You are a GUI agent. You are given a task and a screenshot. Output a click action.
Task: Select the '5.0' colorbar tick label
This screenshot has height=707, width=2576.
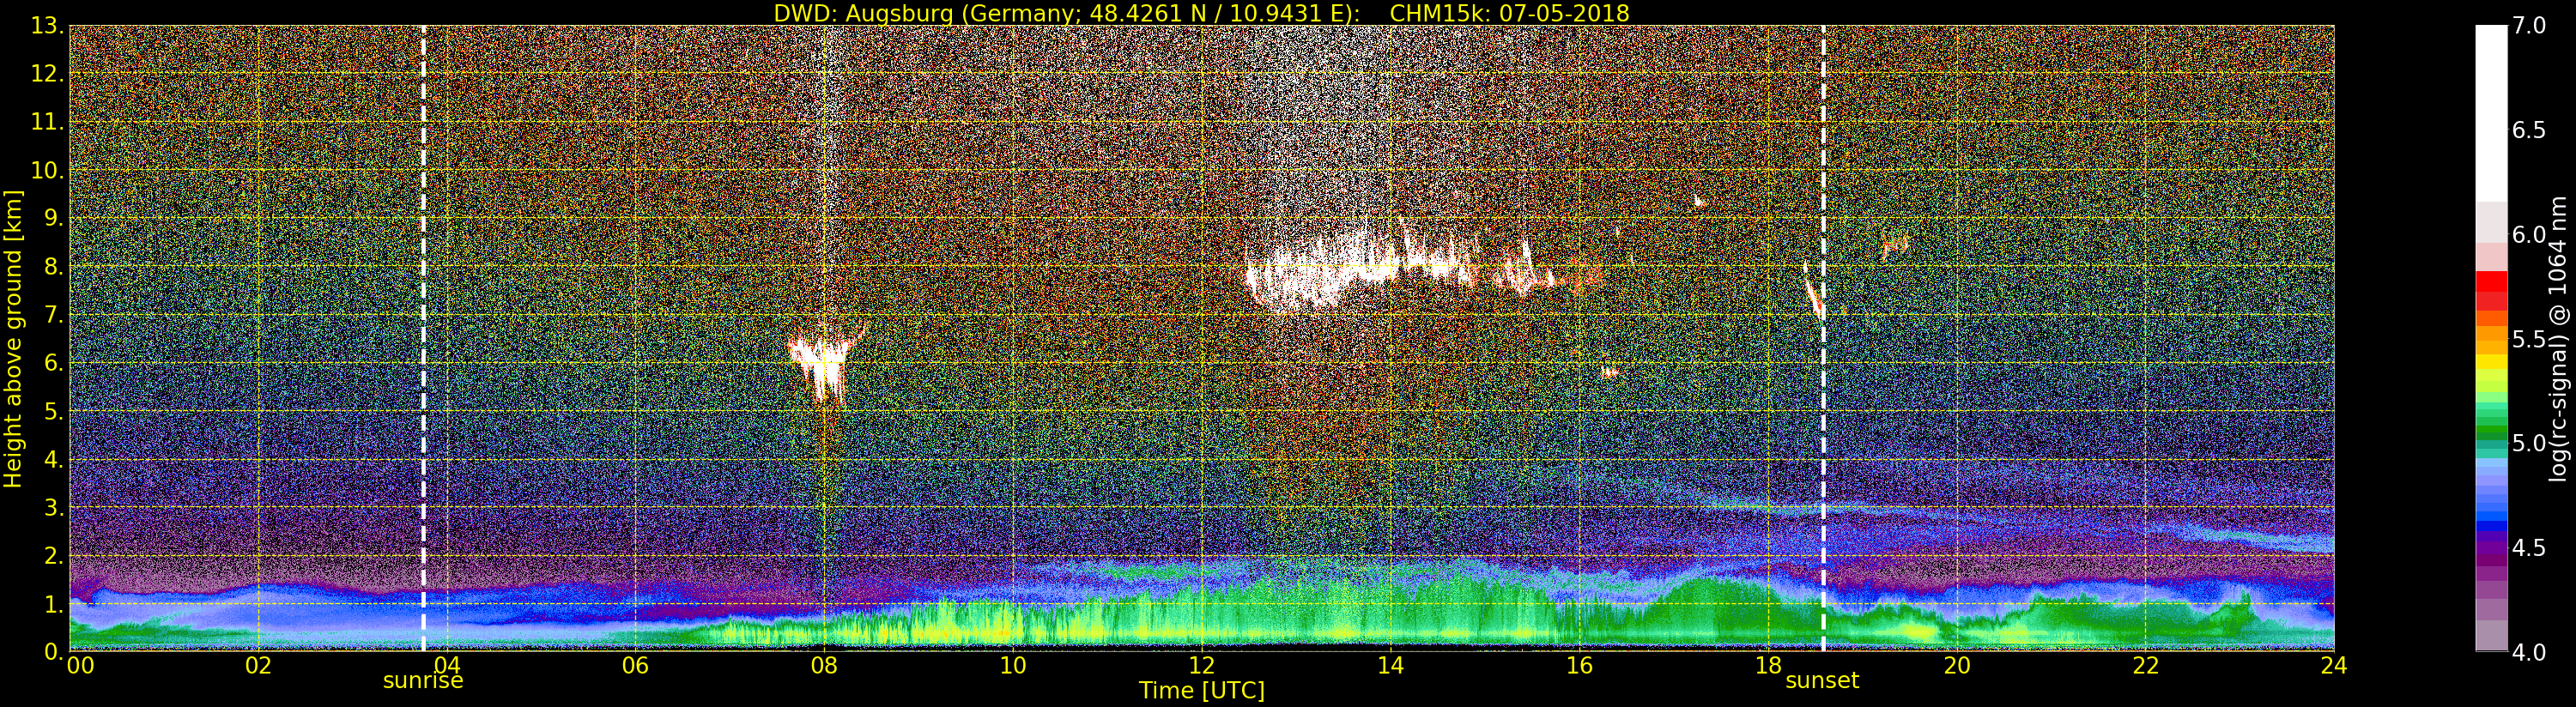pos(2528,444)
